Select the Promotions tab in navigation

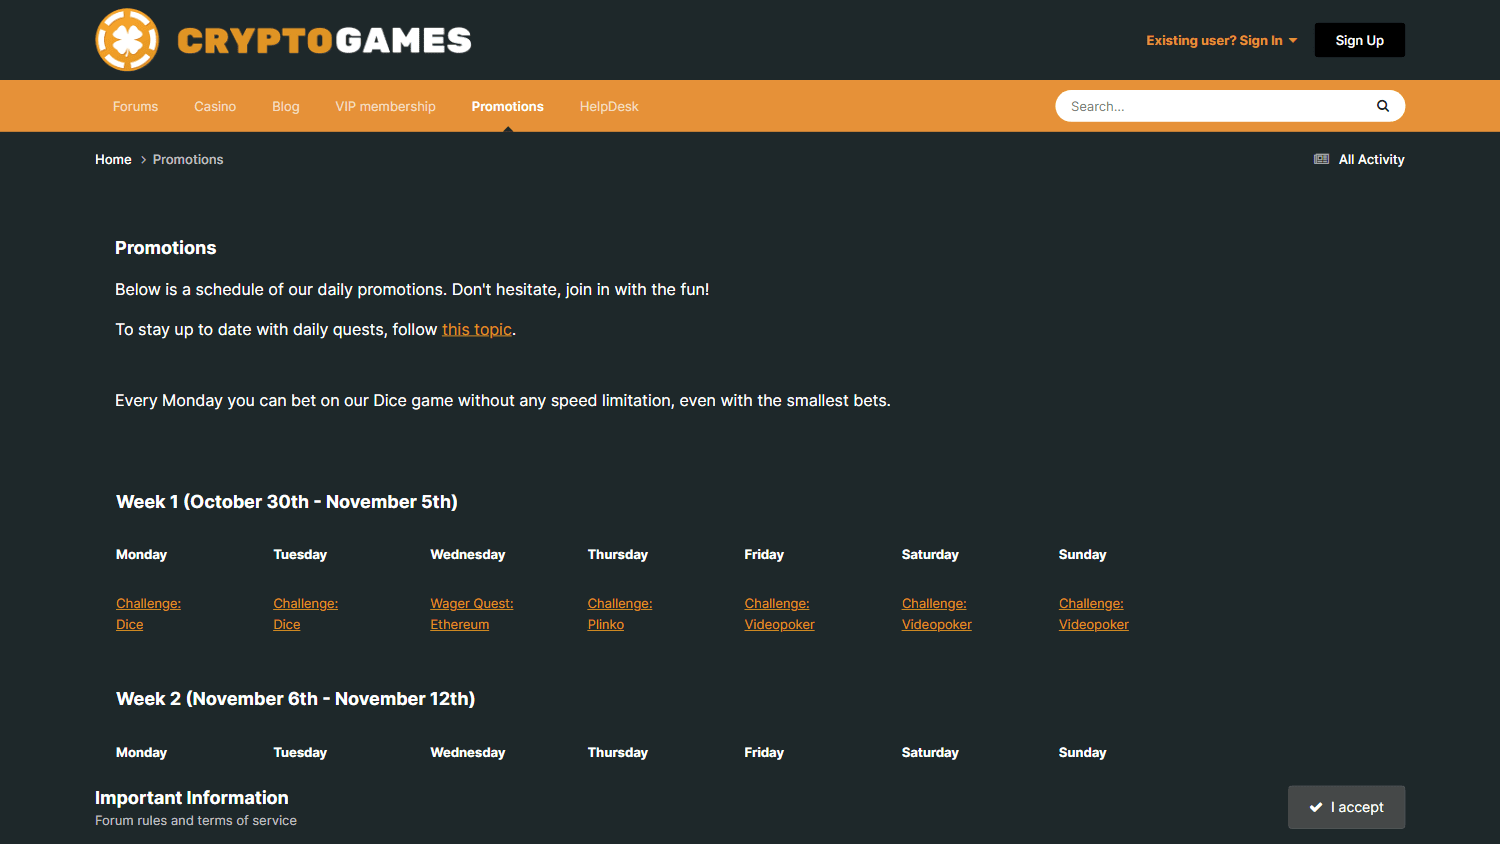508,106
